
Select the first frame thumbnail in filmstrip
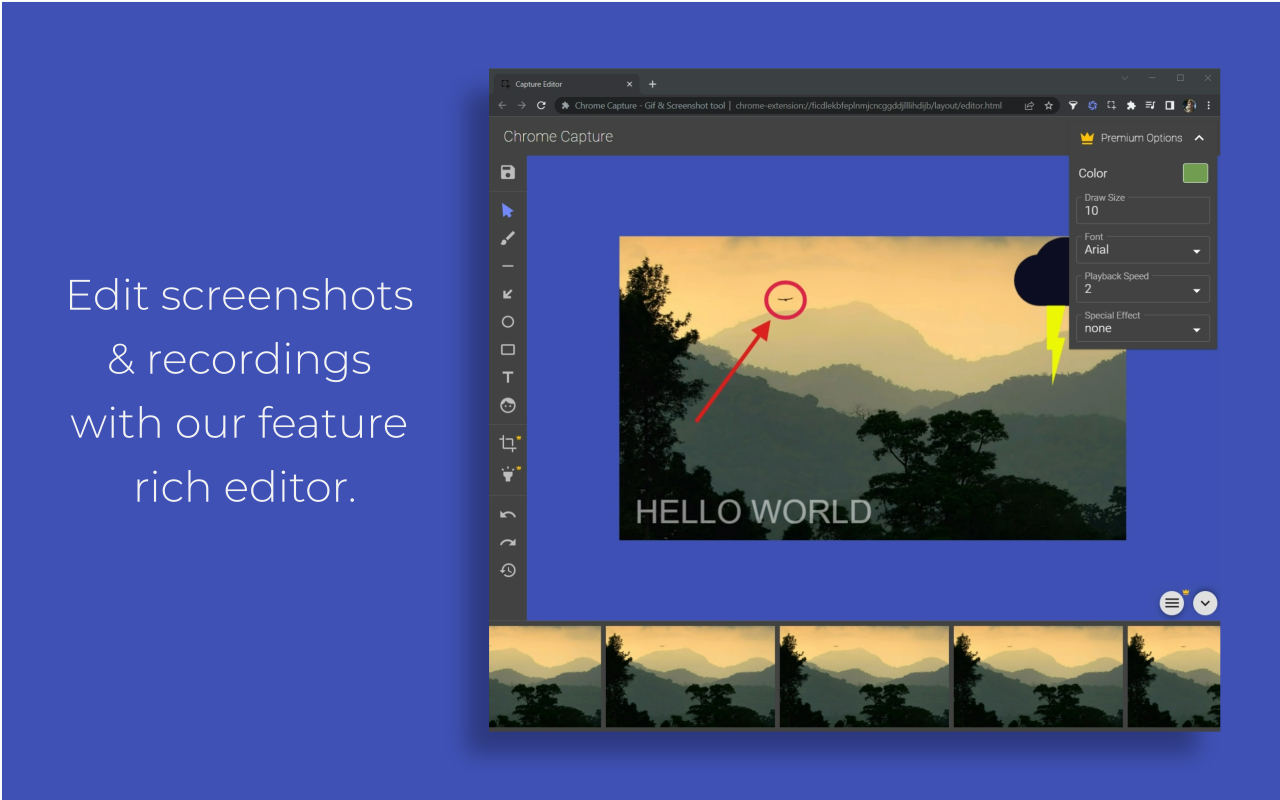(x=545, y=677)
